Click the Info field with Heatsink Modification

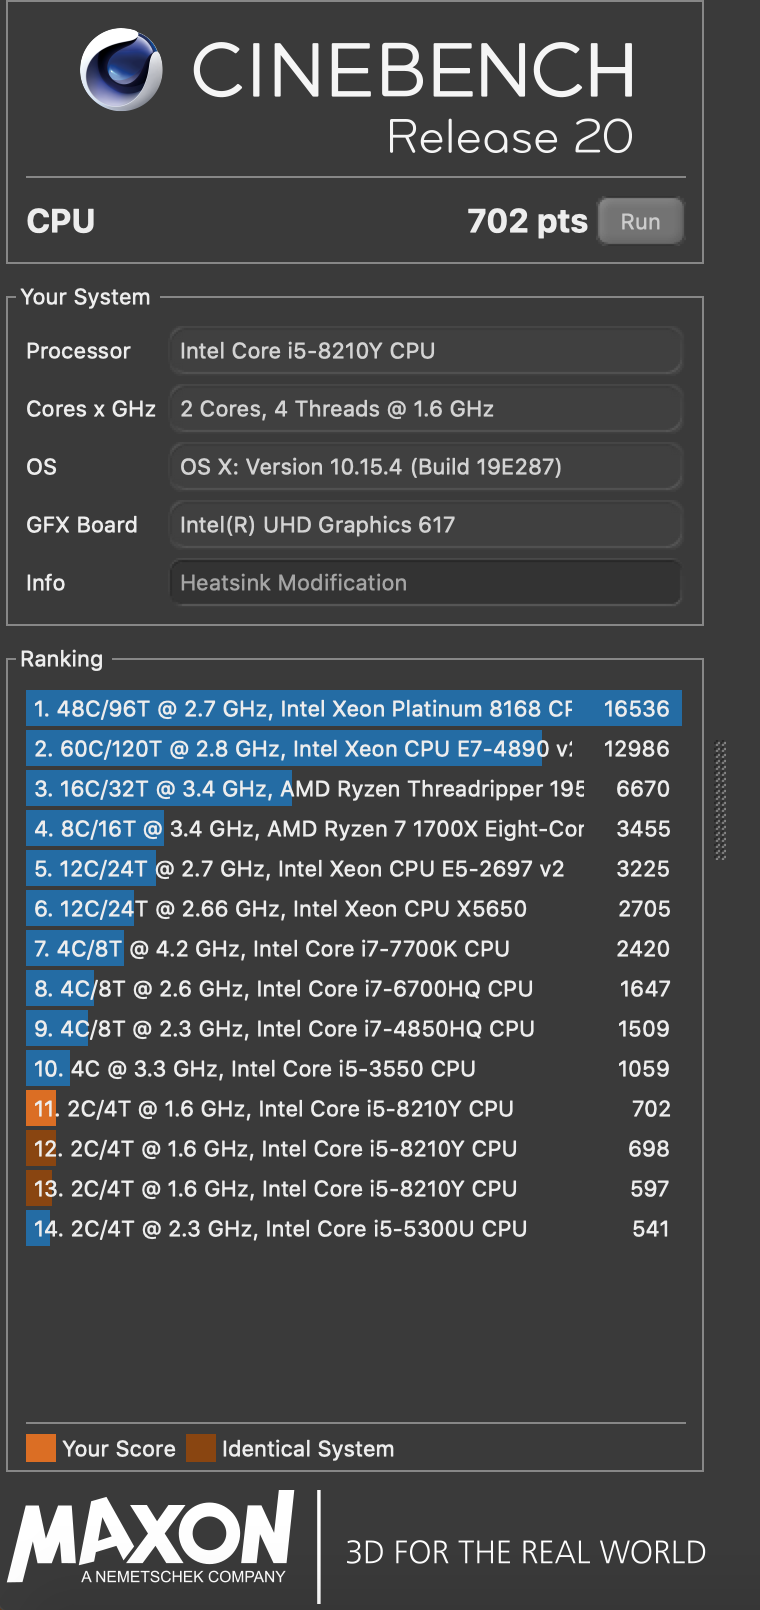426,583
